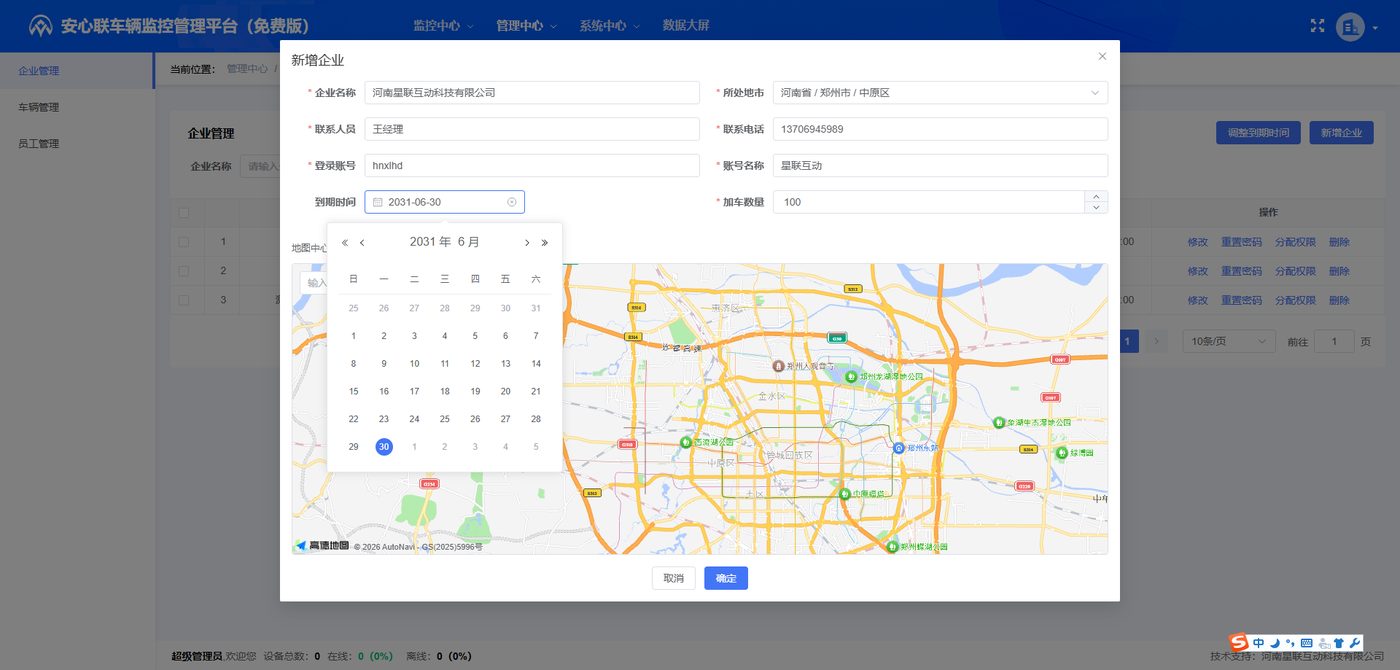This screenshot has height=670, width=1400.
Task: Go to next year in date picker
Action: (x=545, y=242)
